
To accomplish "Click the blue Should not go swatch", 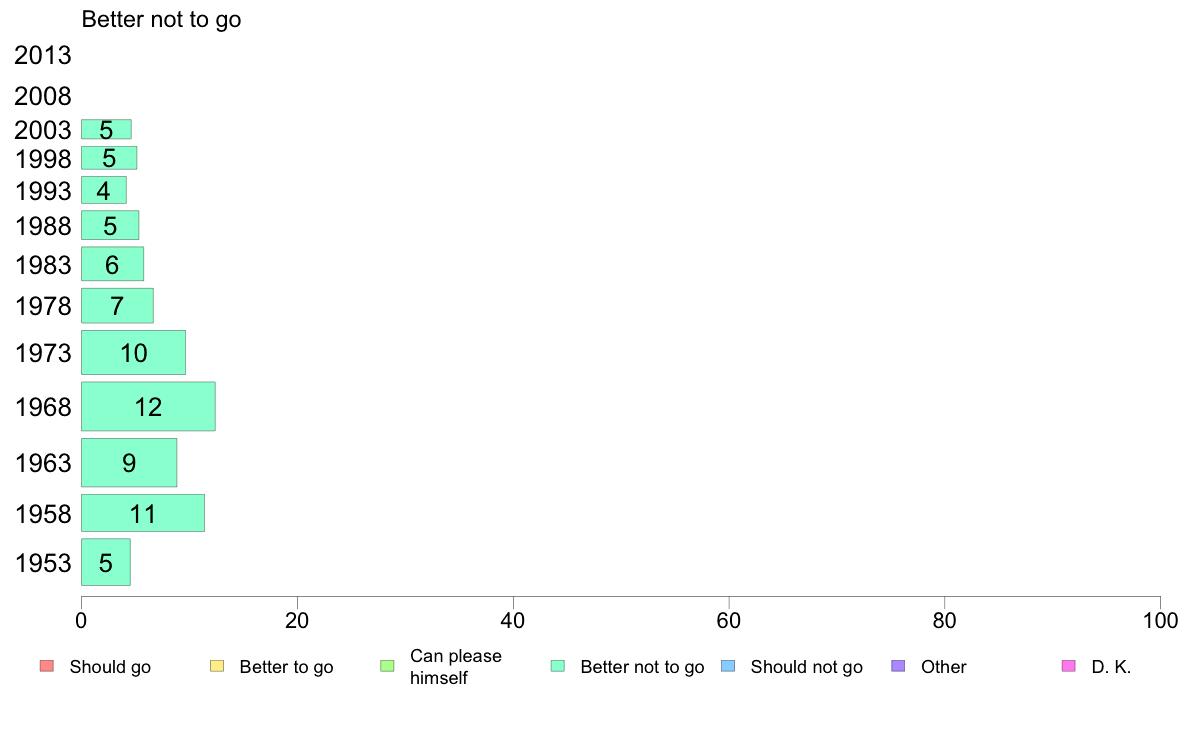I will click(x=728, y=666).
